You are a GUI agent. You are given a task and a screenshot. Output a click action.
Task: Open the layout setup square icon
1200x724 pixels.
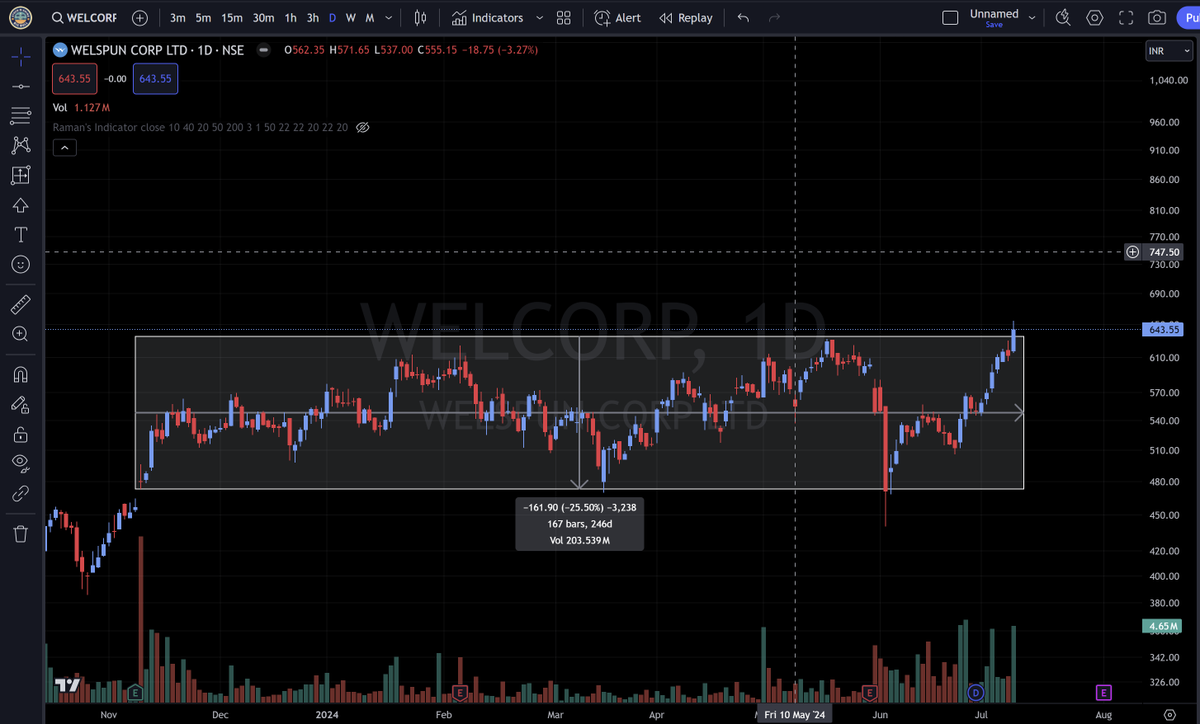click(950, 18)
